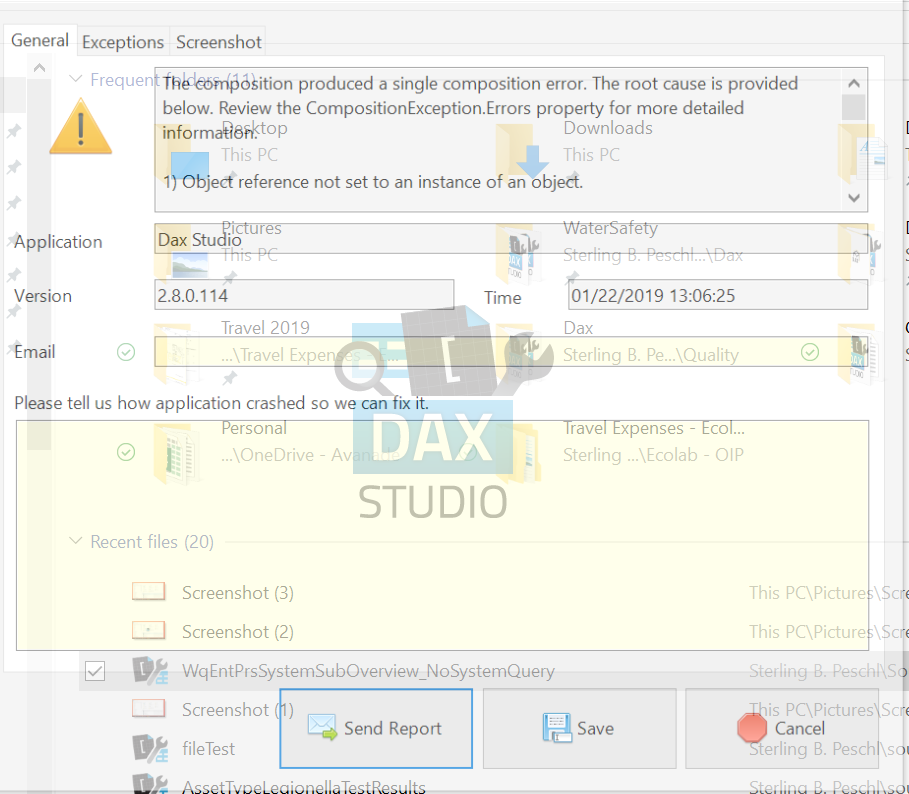The image size is (909, 794).
Task: Collapse the Frequent folders (11) section
Action: (x=76, y=79)
